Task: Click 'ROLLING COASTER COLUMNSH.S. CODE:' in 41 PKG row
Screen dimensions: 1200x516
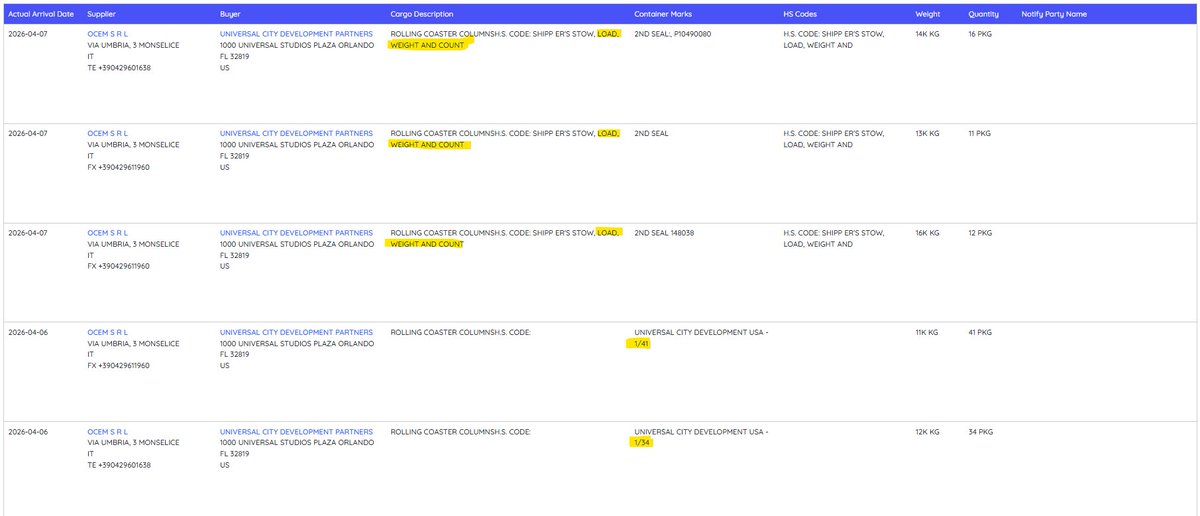Action: click(460, 332)
